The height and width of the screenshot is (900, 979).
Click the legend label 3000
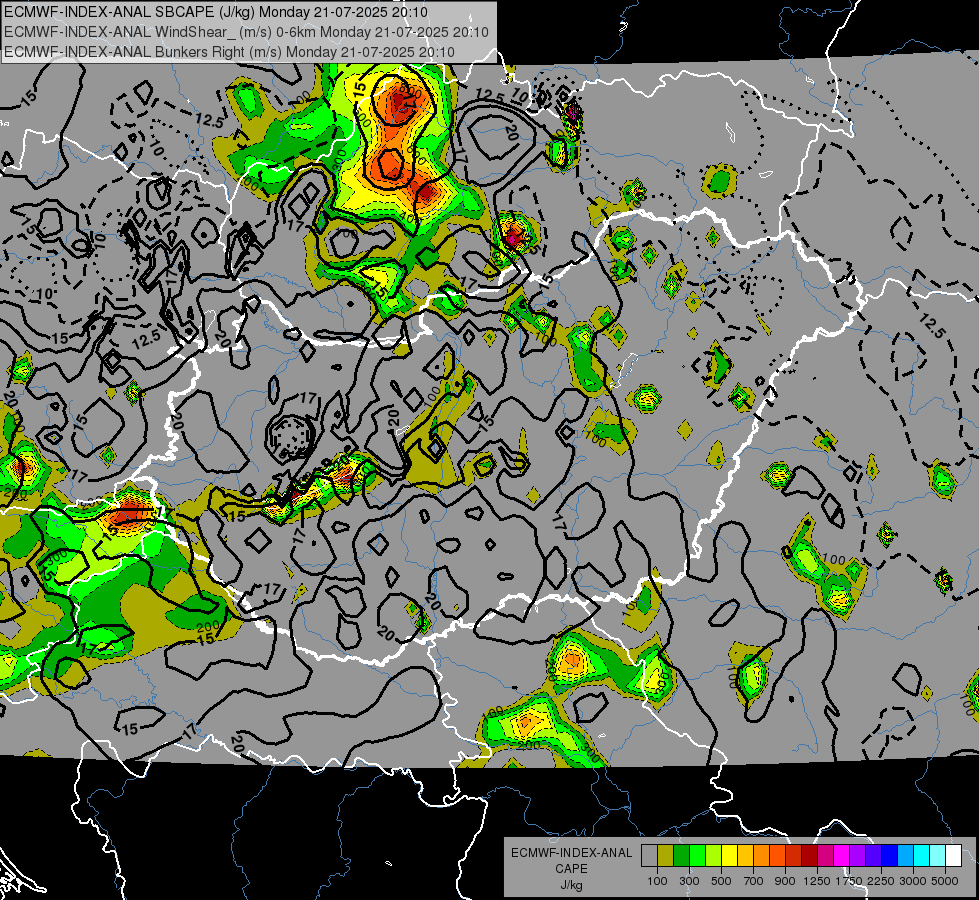913,881
